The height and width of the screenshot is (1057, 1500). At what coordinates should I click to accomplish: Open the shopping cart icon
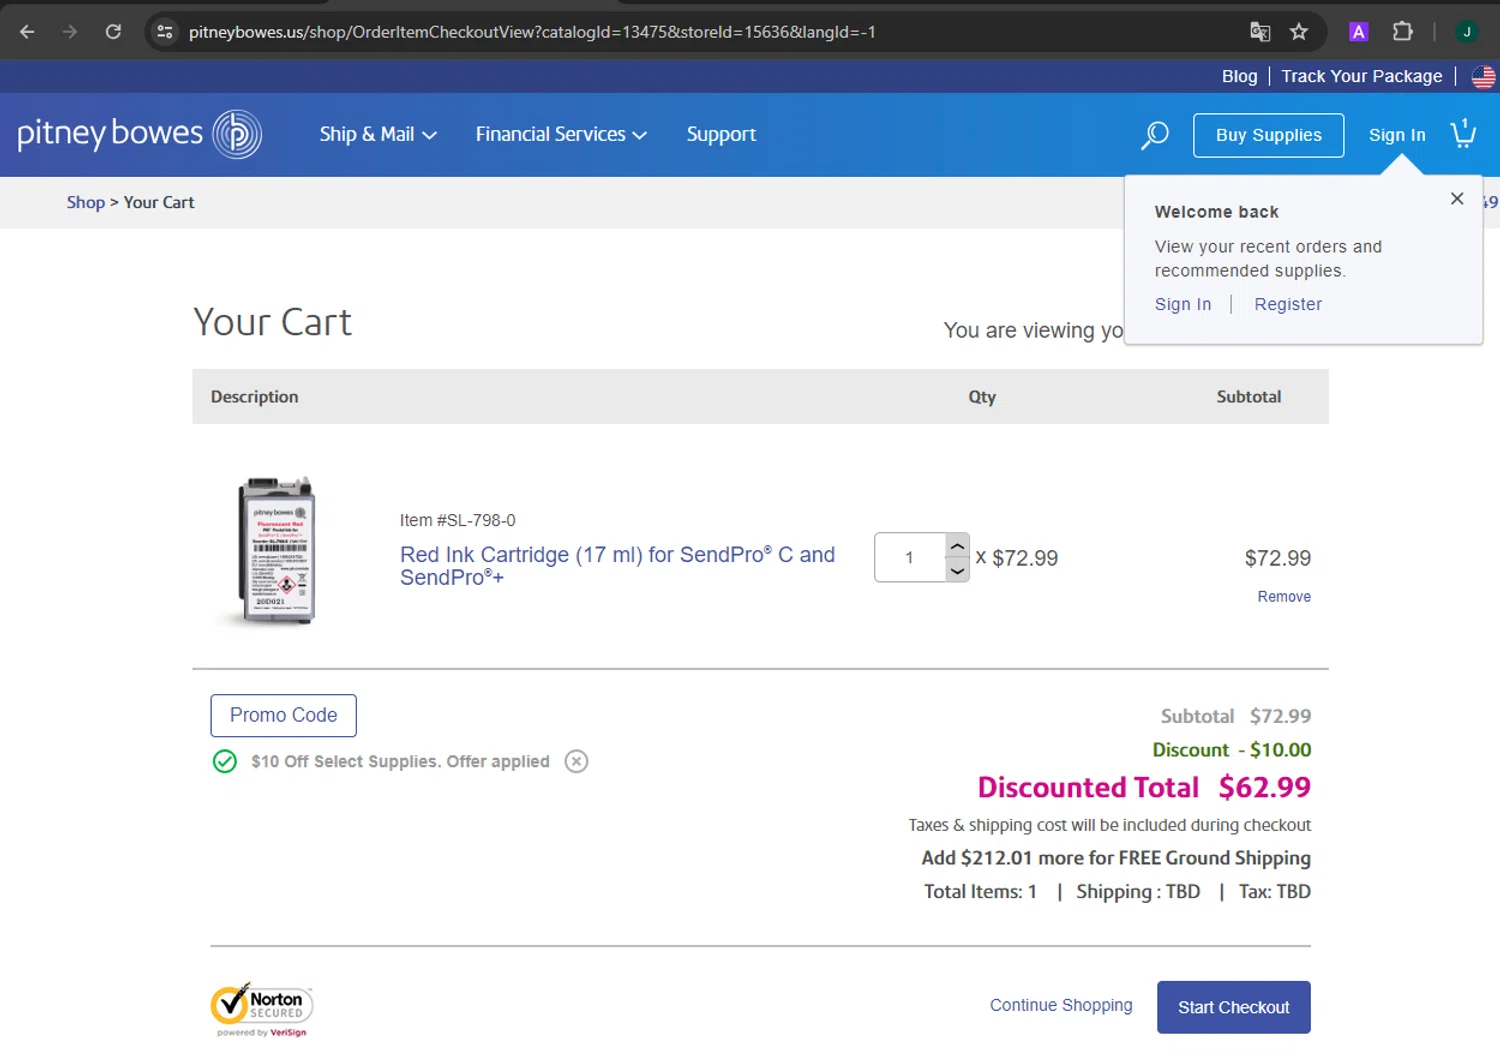point(1463,134)
